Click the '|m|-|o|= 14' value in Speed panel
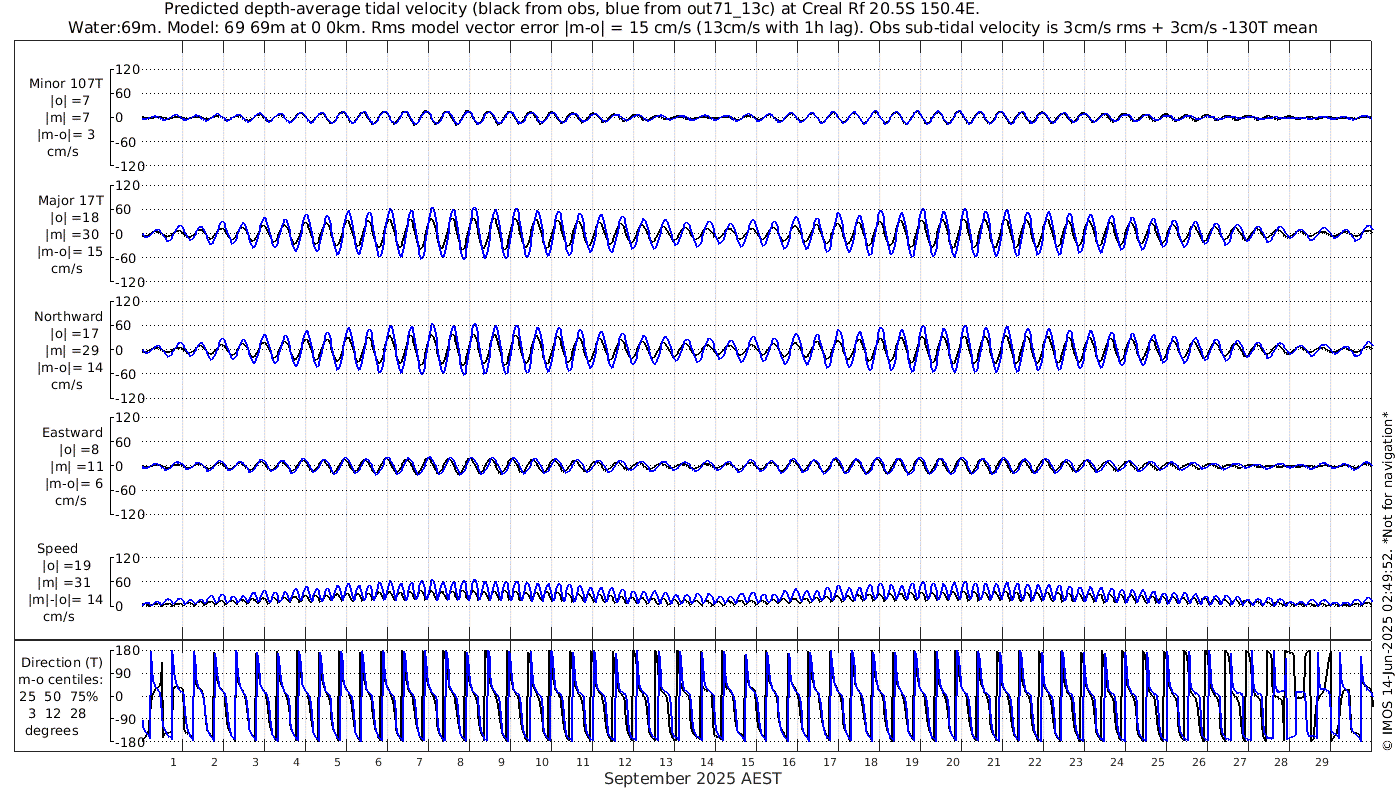 (x=66, y=600)
